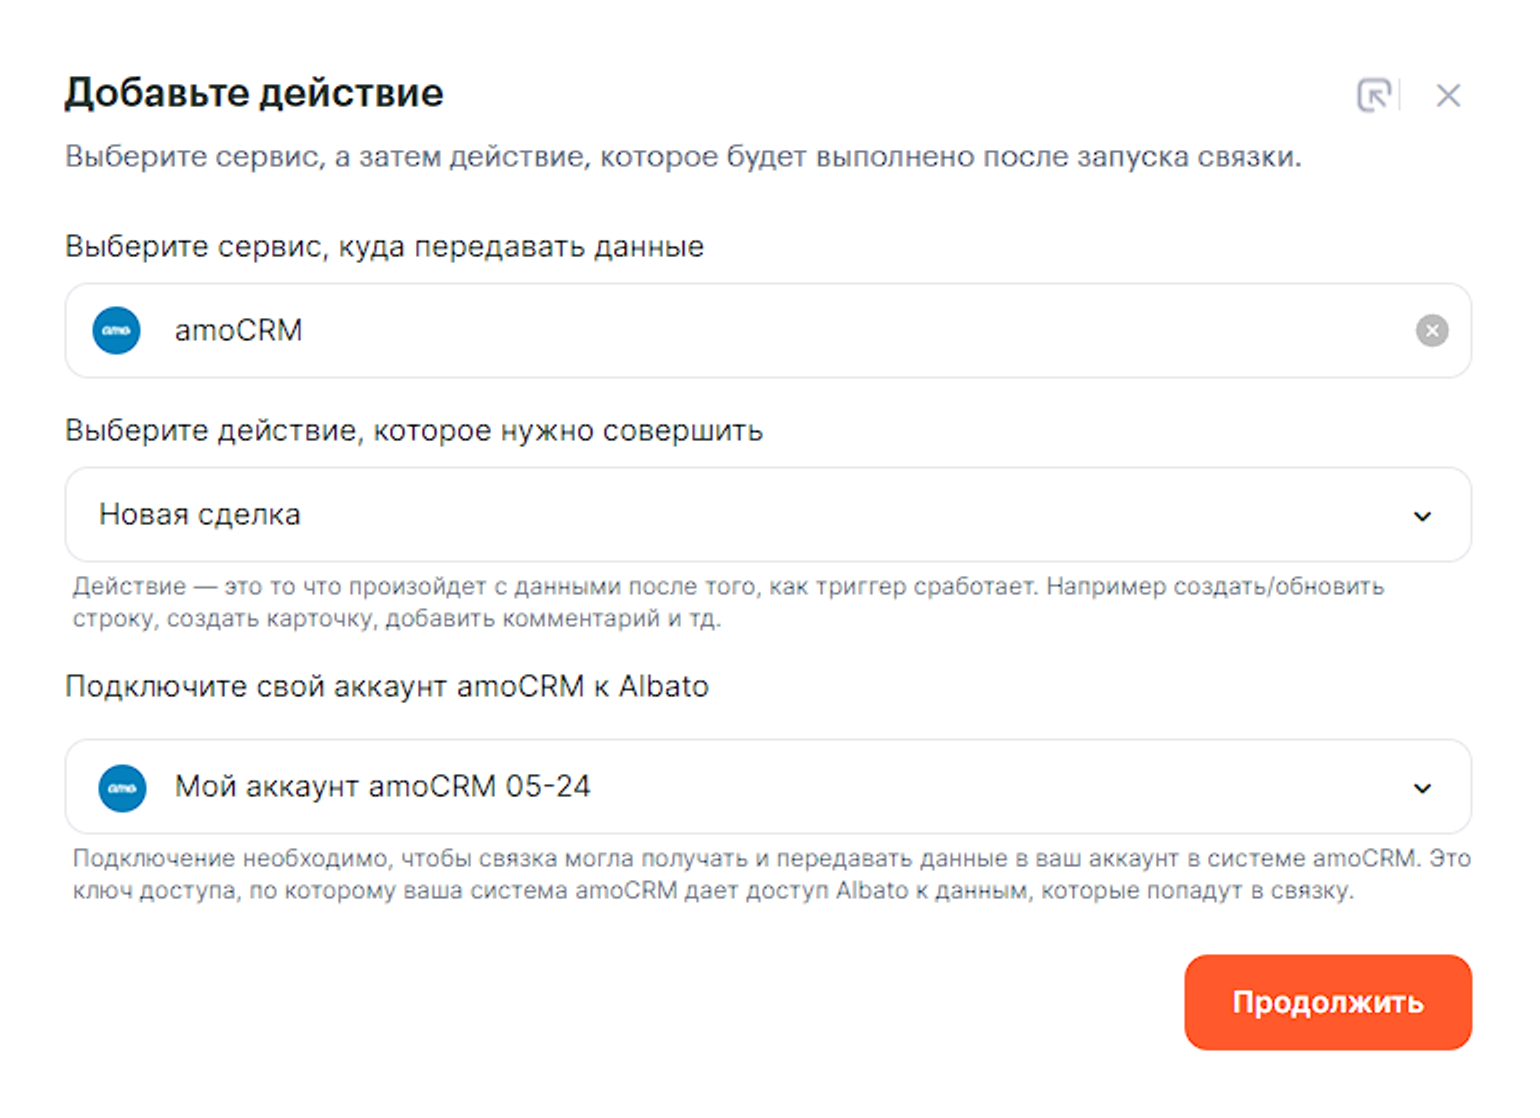Screen dimensions: 1540x1118
Task: Click the amoCRM logo in the account selector
Action: click(122, 788)
